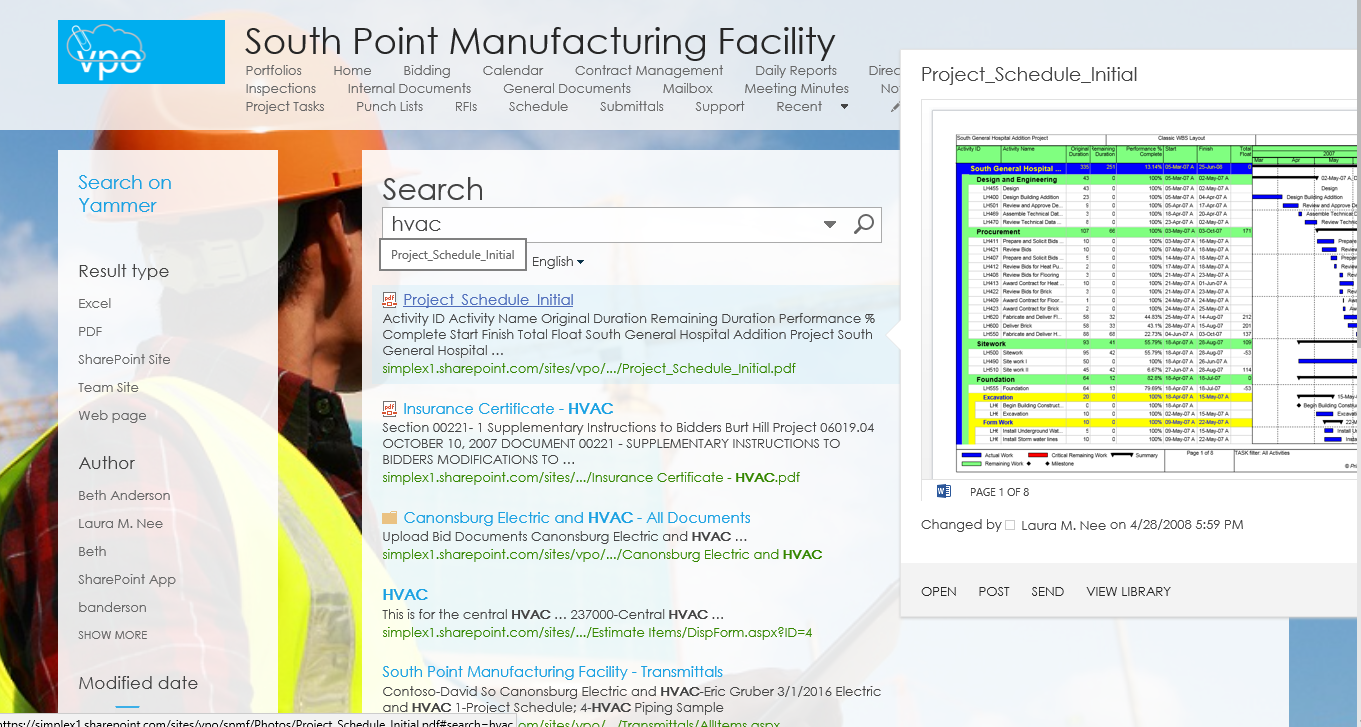This screenshot has height=727, width=1361.
Task: Click PDF icon beside Insurance Certificate result
Action: (390, 409)
